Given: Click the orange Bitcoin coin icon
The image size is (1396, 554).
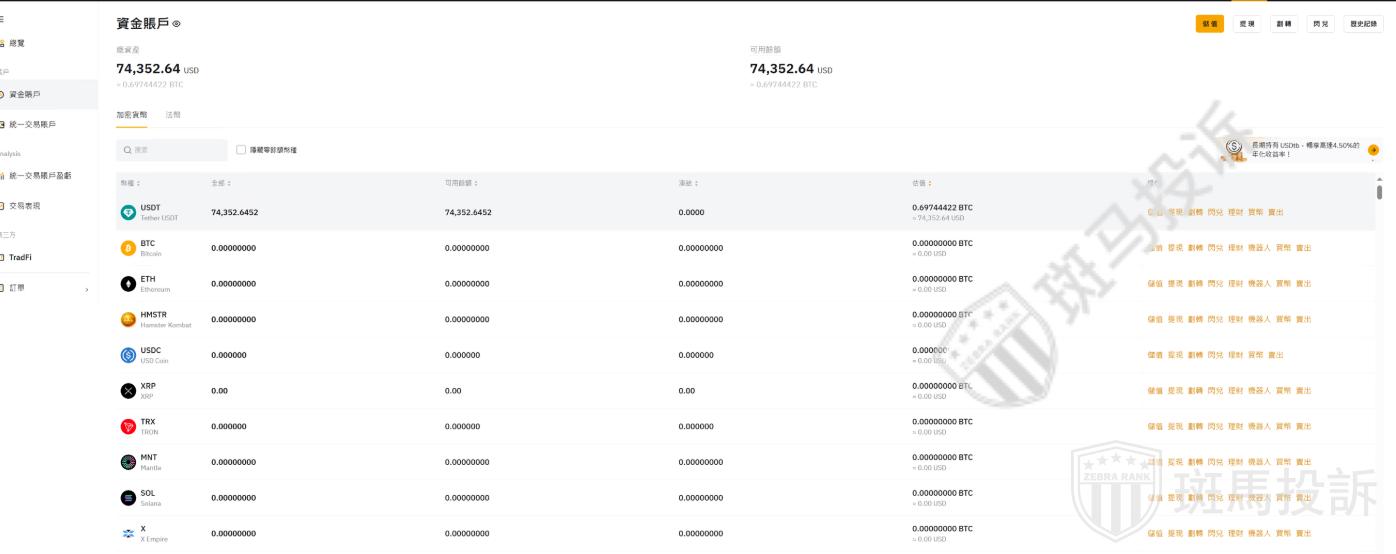Looking at the screenshot, I should coord(128,248).
